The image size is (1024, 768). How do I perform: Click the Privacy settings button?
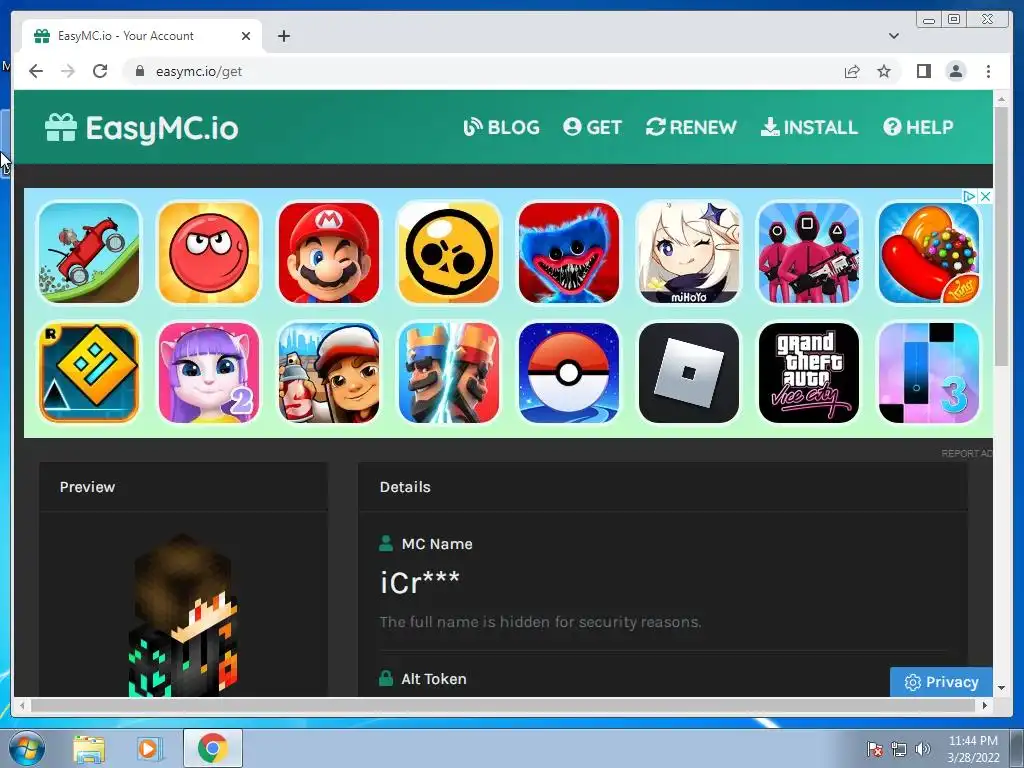tap(941, 682)
